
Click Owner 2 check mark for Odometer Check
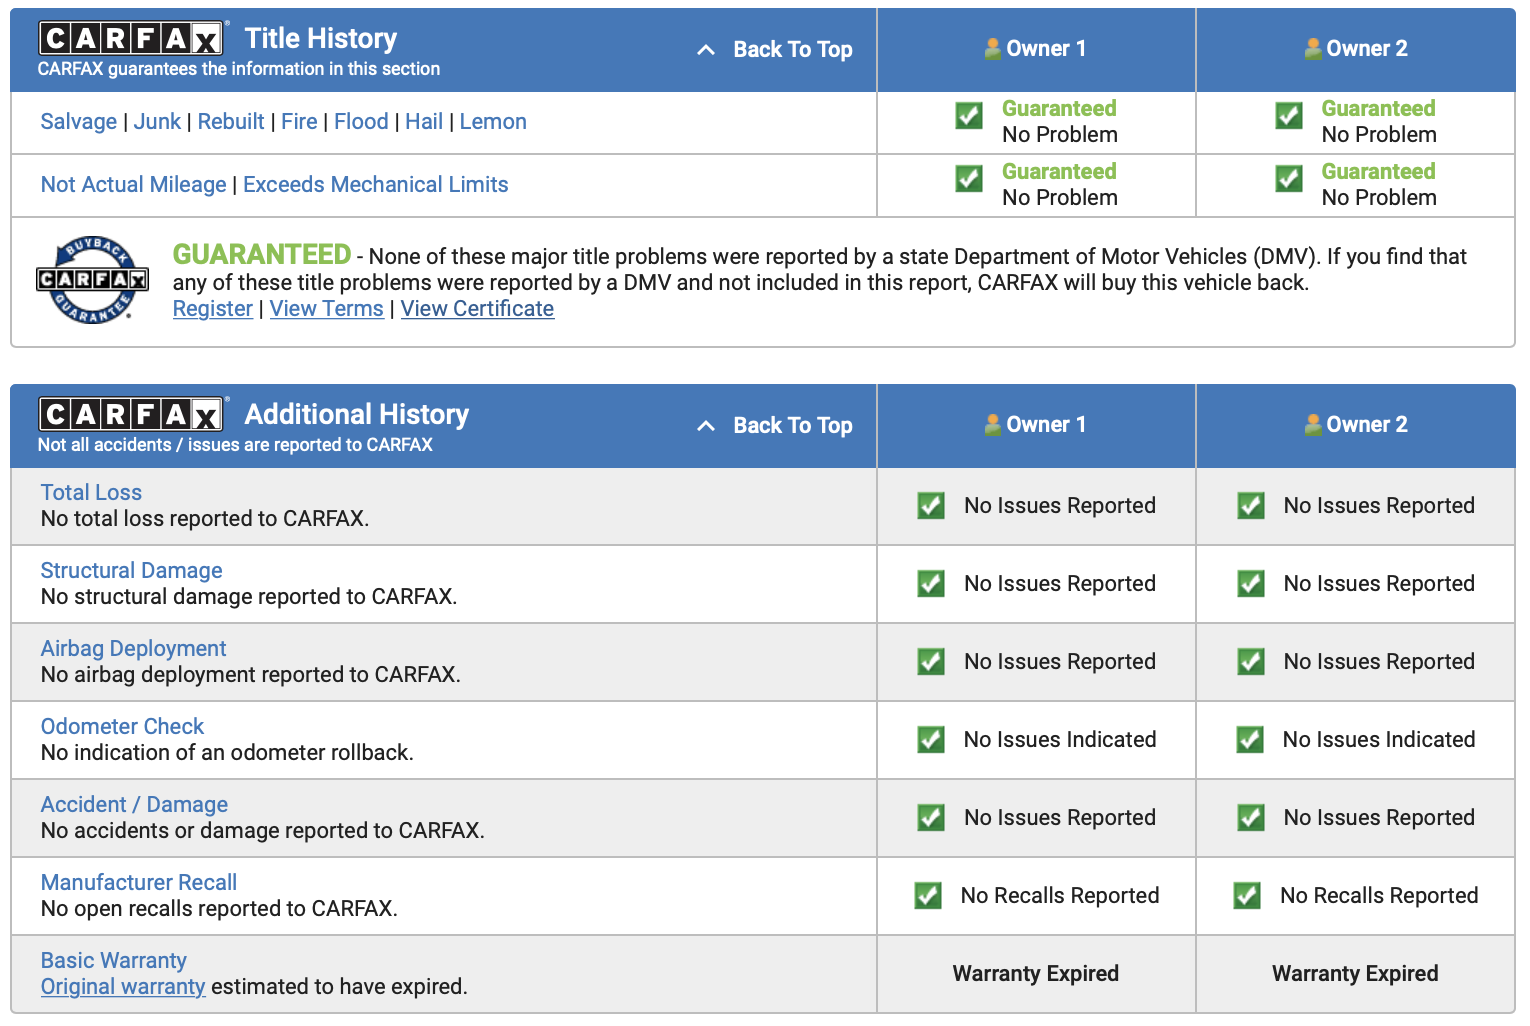[x=1251, y=739]
